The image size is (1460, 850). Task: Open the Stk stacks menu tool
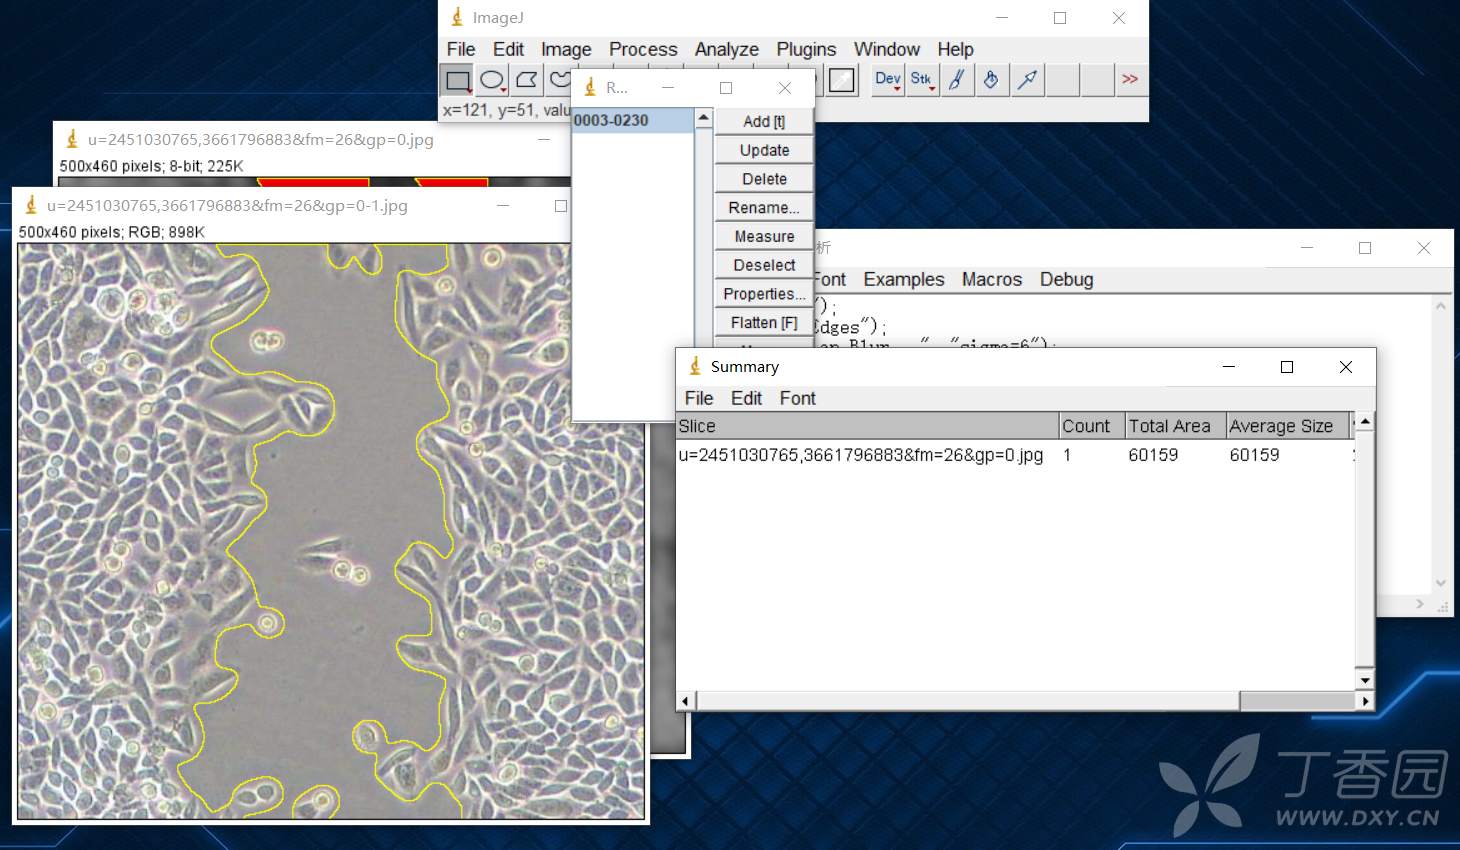tap(922, 80)
